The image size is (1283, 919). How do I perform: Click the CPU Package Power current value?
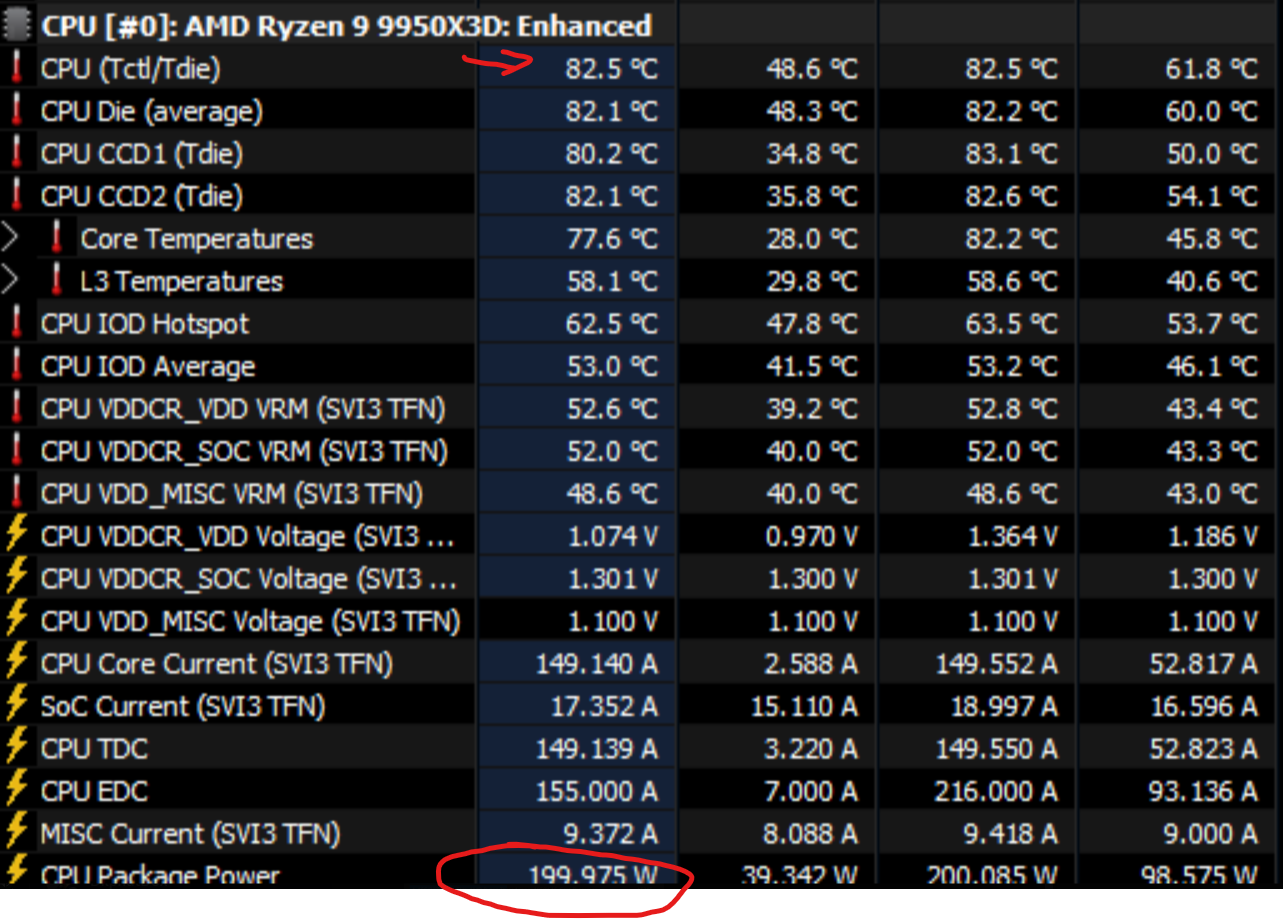pos(594,875)
